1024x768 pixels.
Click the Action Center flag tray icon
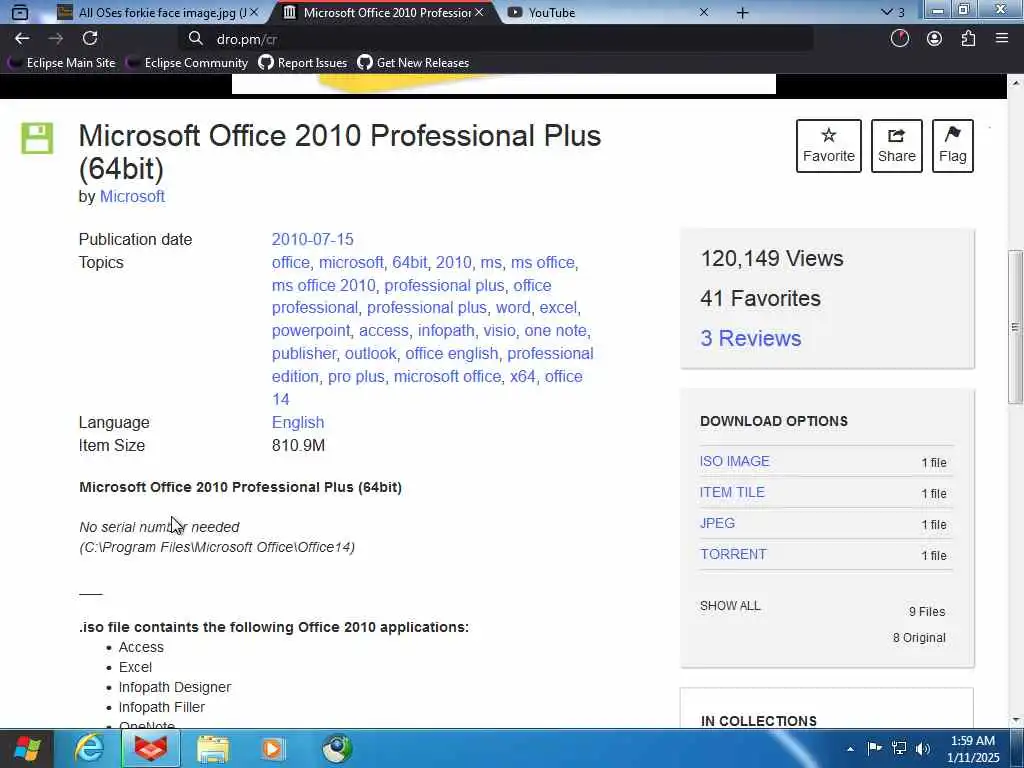(x=874, y=748)
